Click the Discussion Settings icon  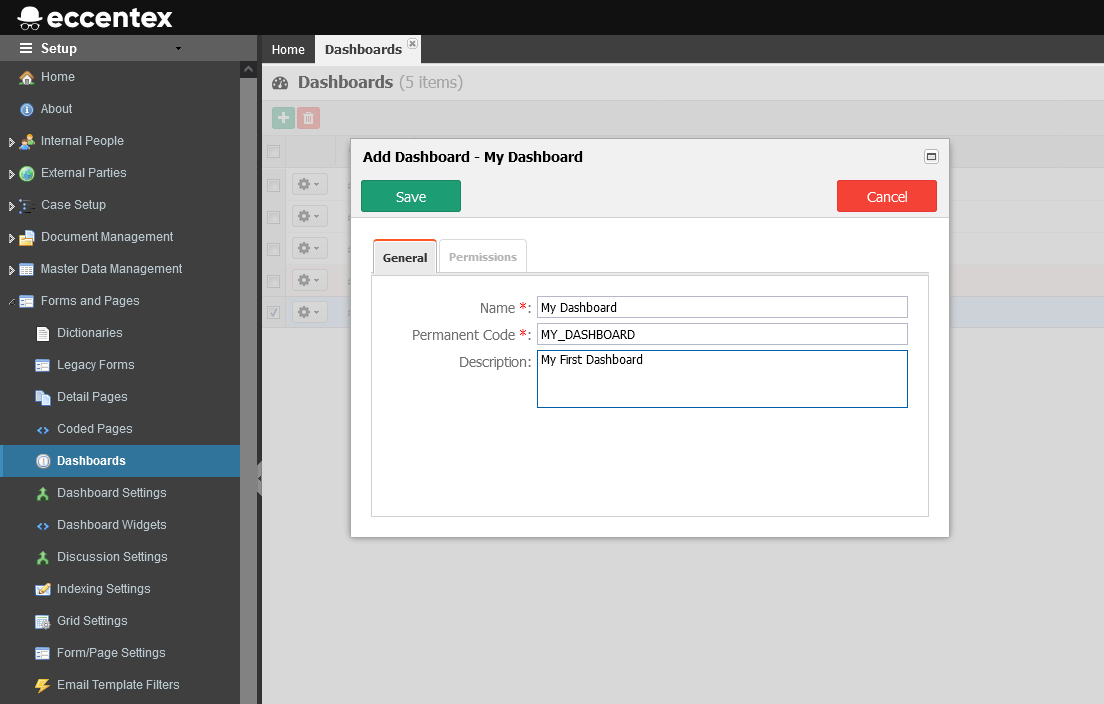pyautogui.click(x=43, y=558)
